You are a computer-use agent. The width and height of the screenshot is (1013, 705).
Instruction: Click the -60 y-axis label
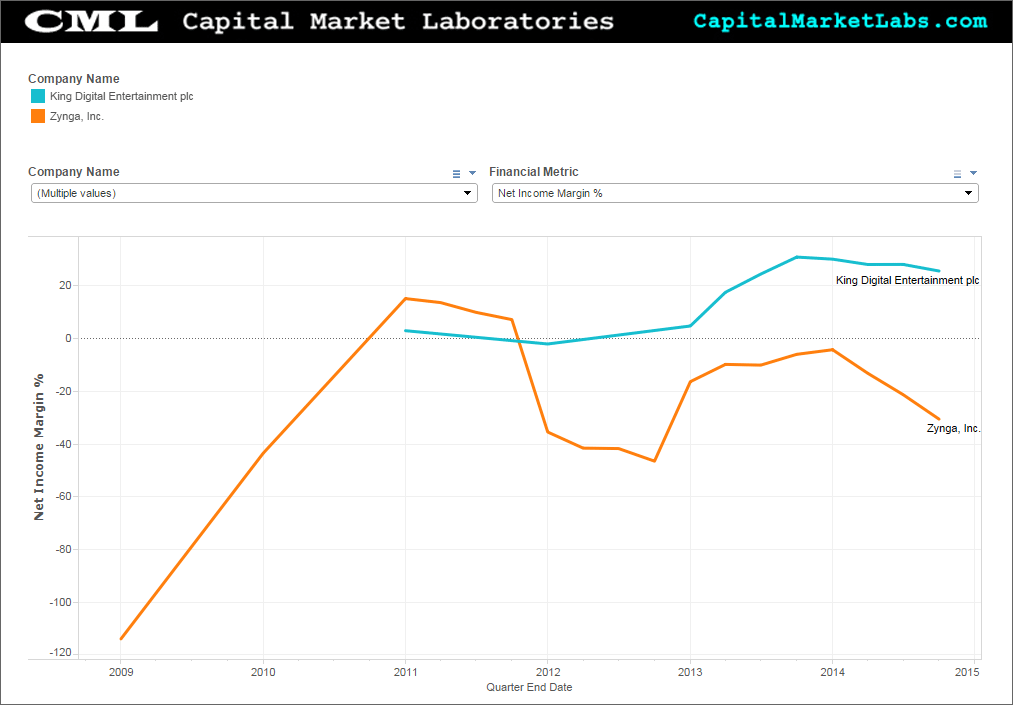[x=63, y=497]
